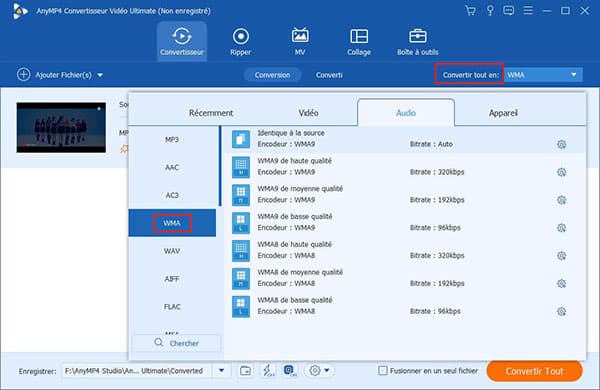Image resolution: width=600 pixels, height=390 pixels.
Task: Select WMA8 de haute qualité preset
Action: [406, 250]
